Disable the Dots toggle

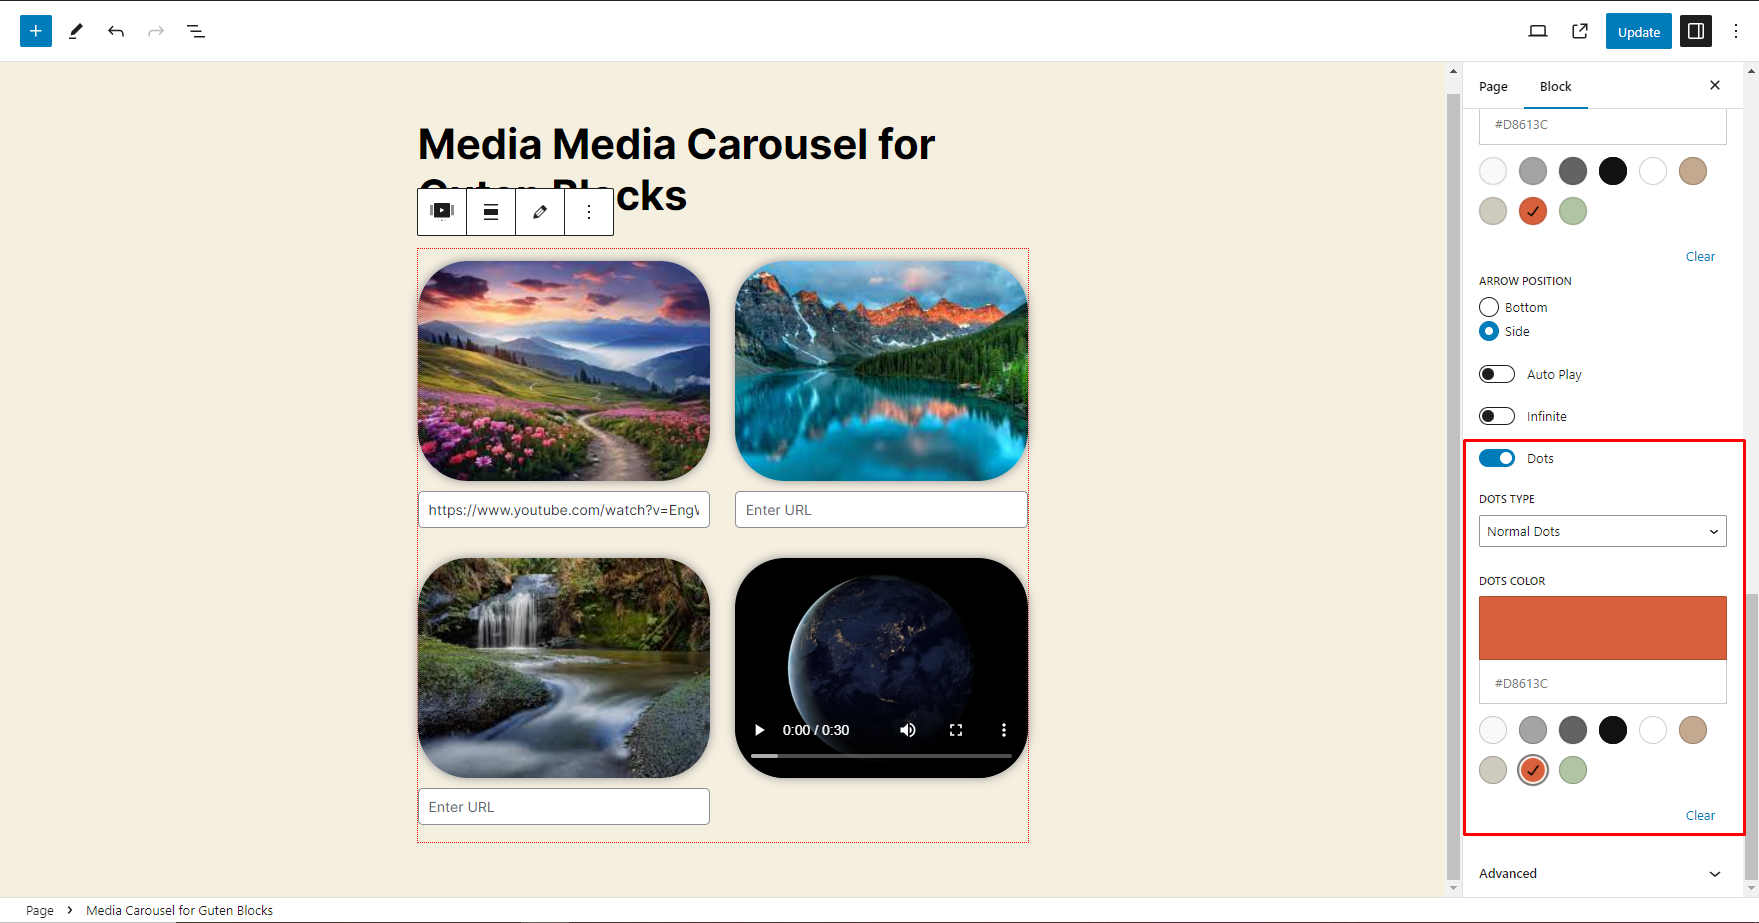point(1497,458)
